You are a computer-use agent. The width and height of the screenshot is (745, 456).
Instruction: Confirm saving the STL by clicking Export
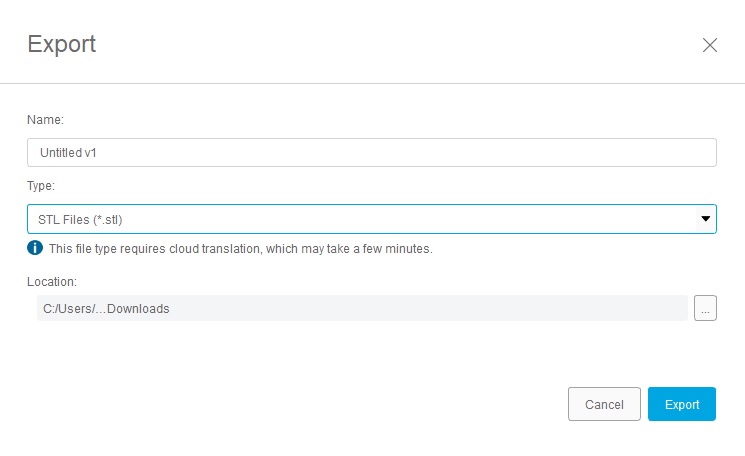point(682,404)
